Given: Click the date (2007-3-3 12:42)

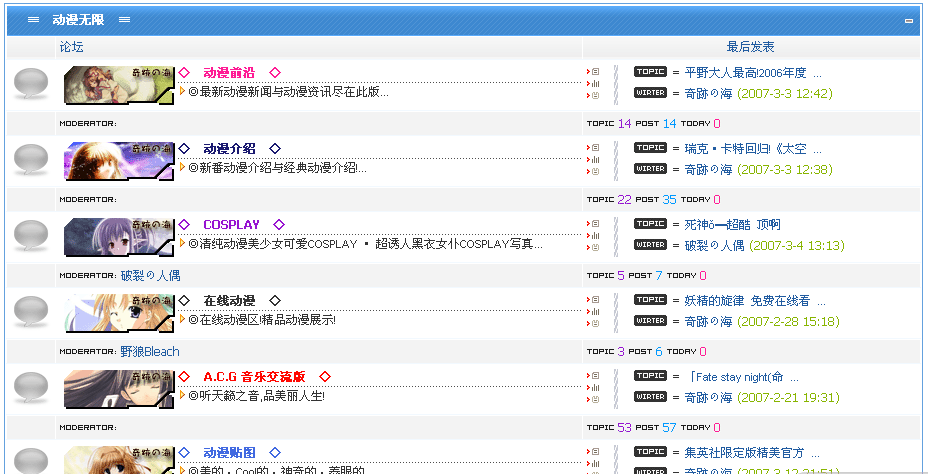Looking at the screenshot, I should pos(785,93).
